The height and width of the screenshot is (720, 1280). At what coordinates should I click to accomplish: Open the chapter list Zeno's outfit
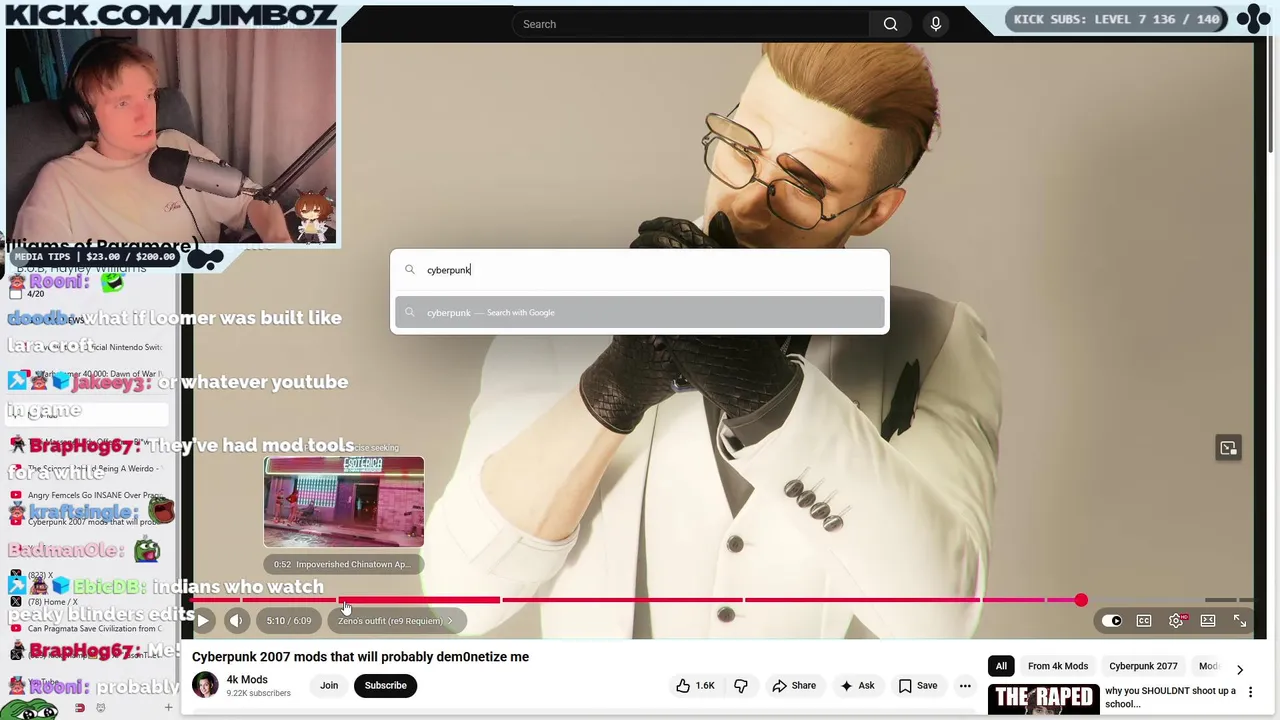pos(395,621)
